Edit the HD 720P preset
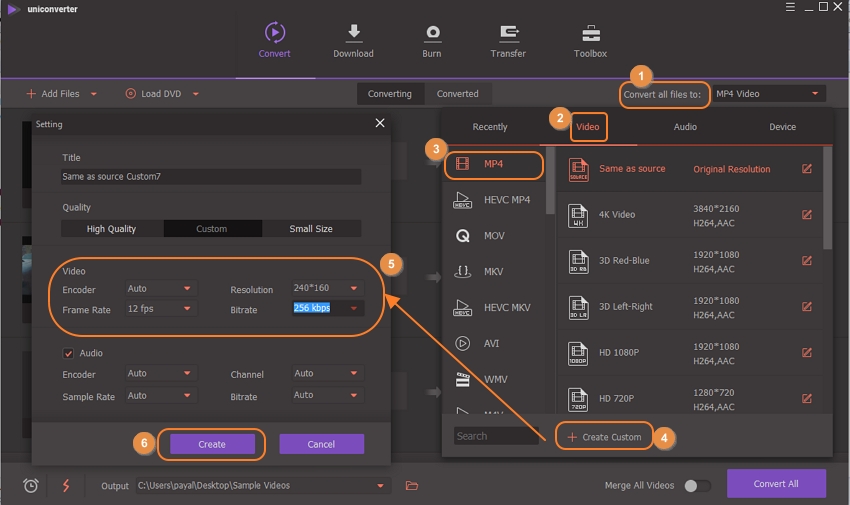This screenshot has width=850, height=505. [x=807, y=399]
